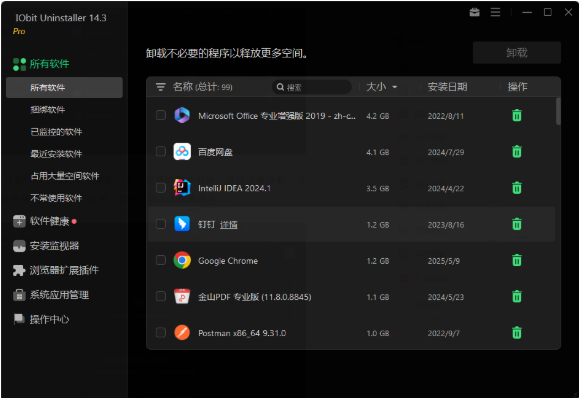Click the 1.1 GB size value
This screenshot has width=582, height=398.
(x=377, y=297)
